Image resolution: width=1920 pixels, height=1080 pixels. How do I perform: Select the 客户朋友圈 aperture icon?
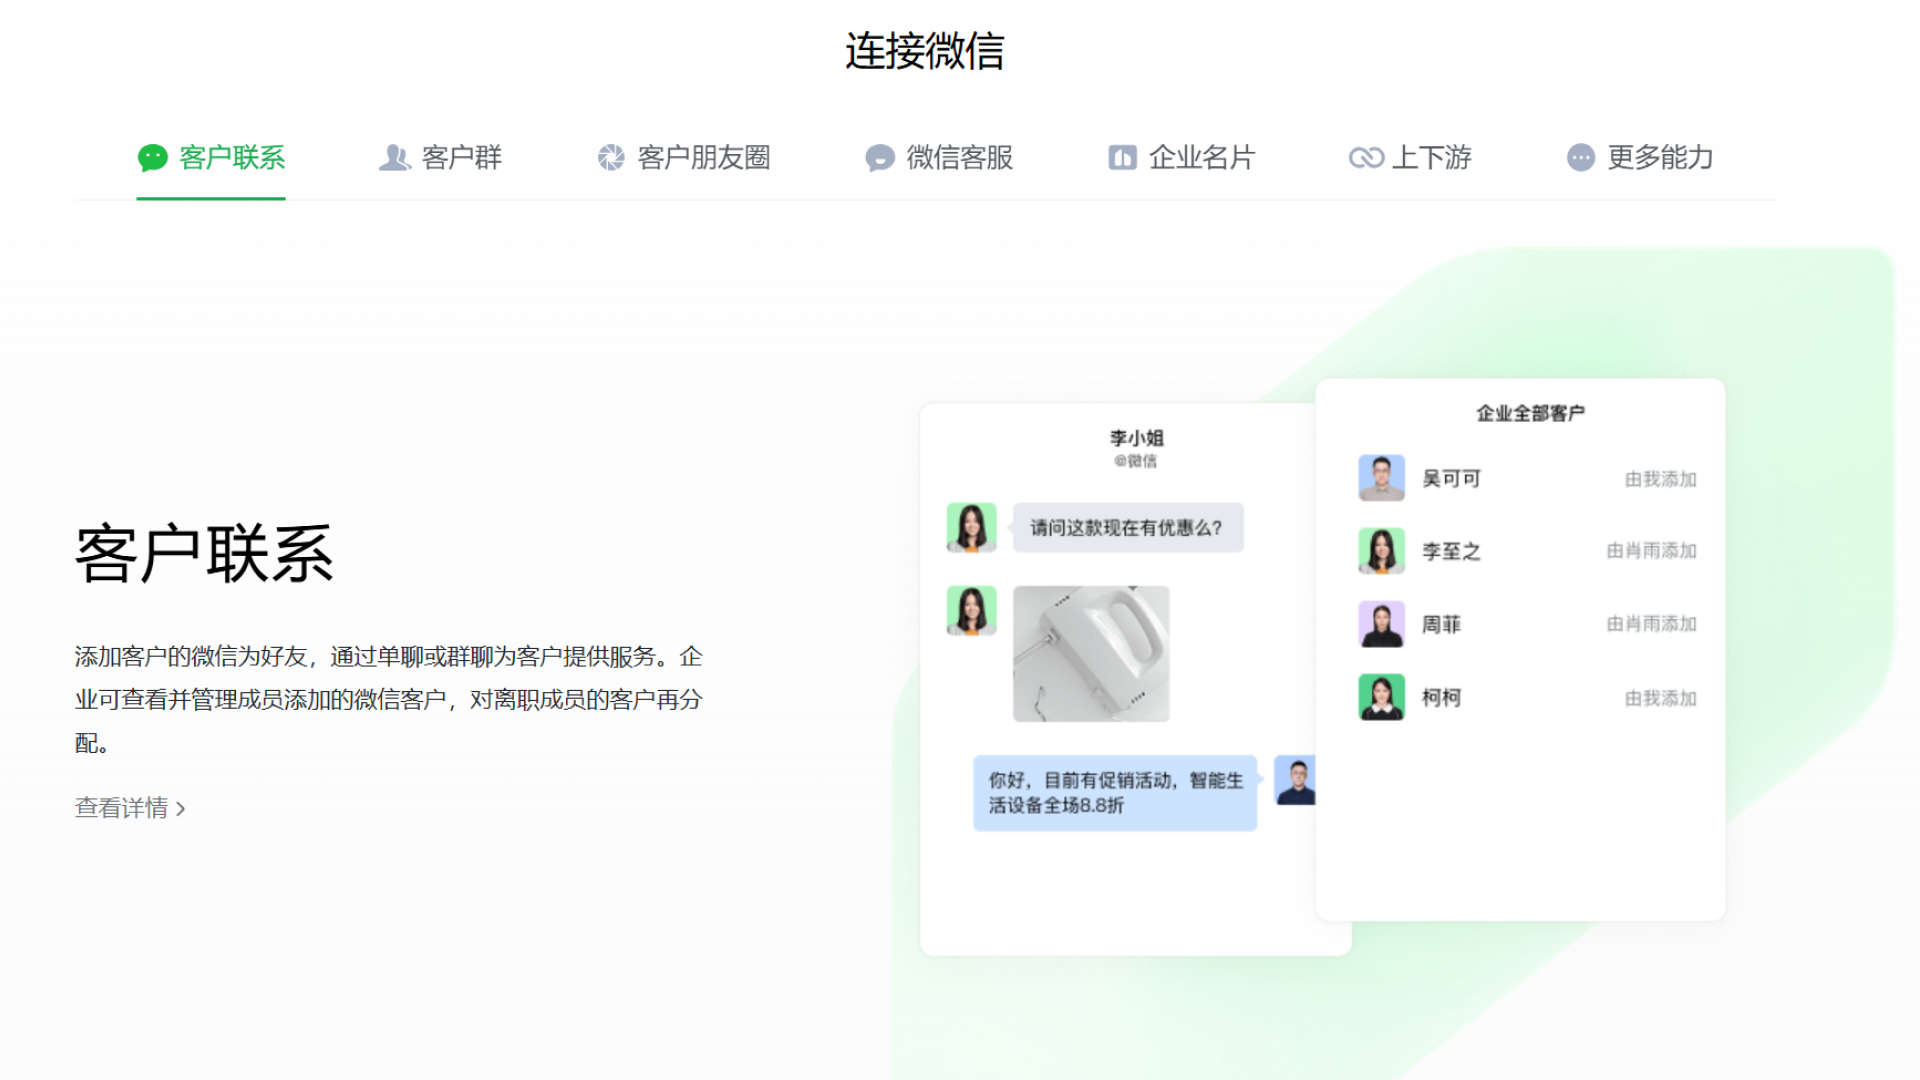click(x=611, y=157)
